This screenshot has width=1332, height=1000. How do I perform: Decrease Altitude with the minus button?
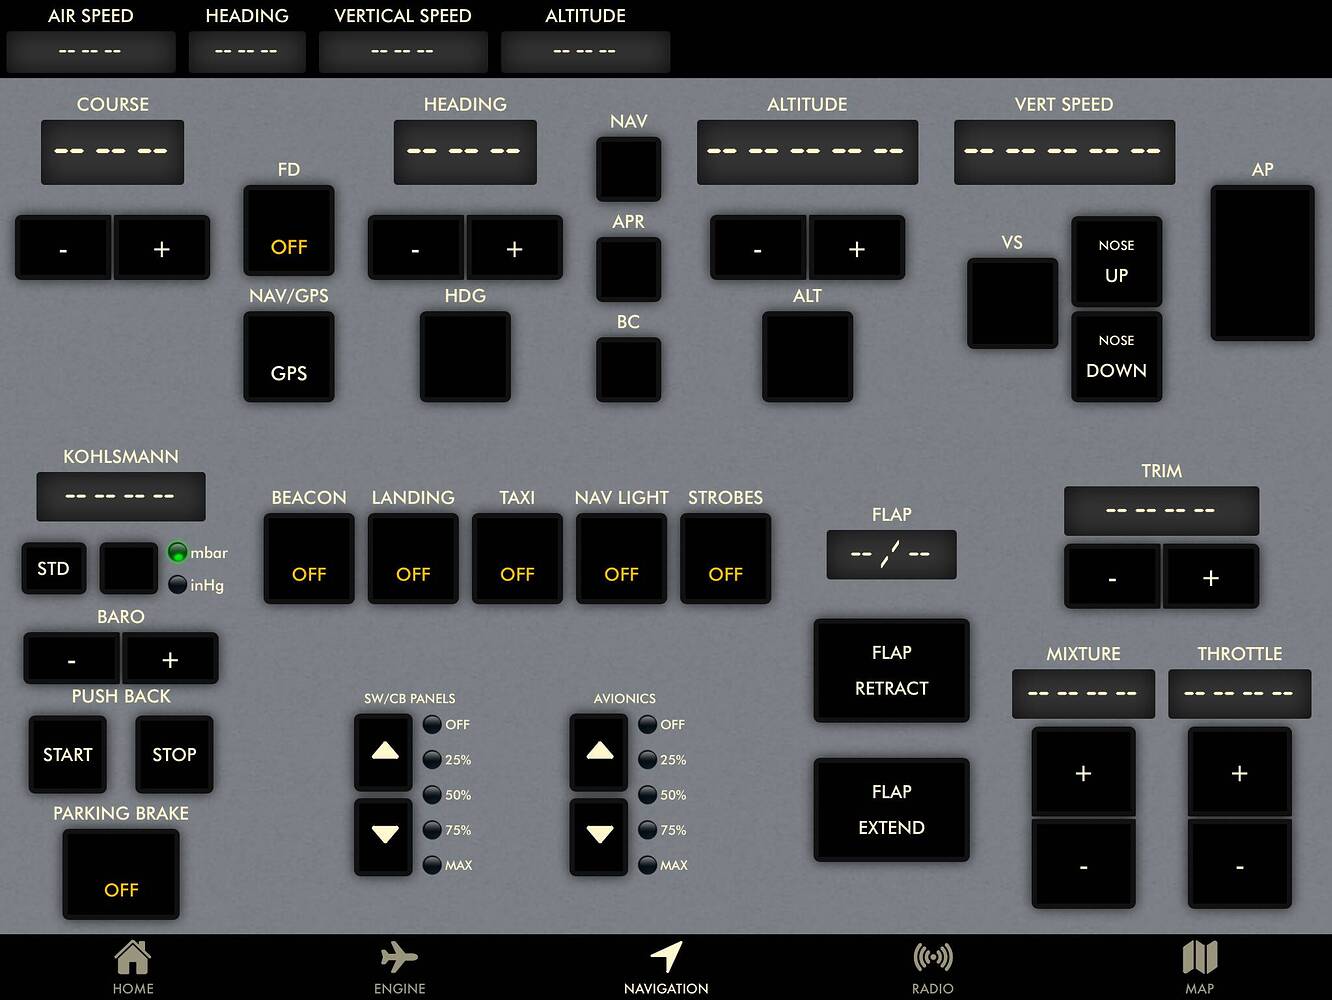tap(758, 247)
